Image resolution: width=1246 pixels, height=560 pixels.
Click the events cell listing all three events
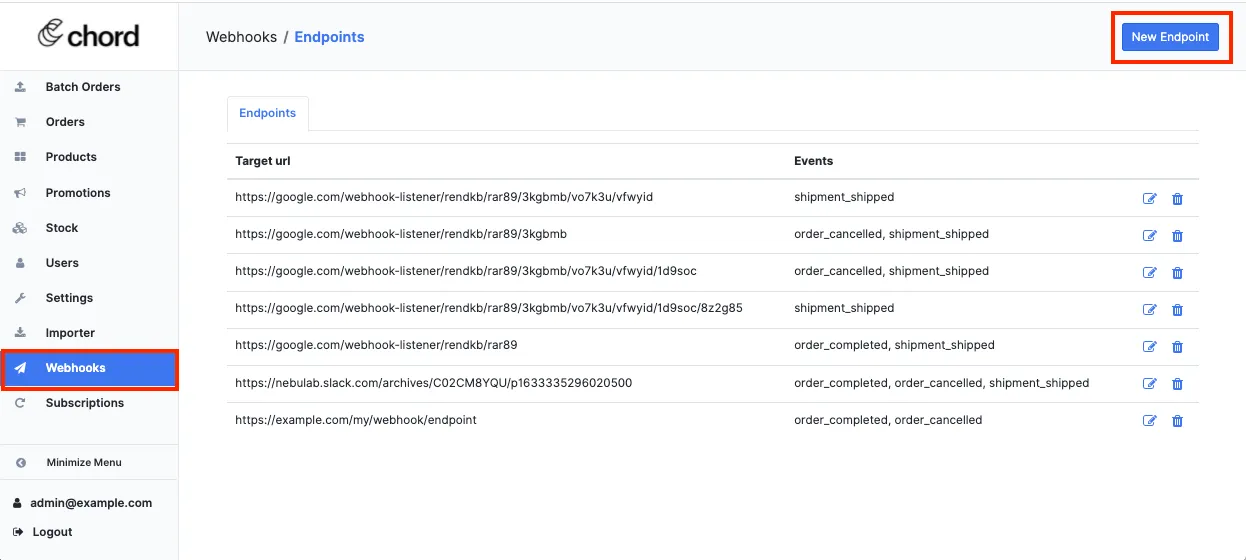[942, 383]
